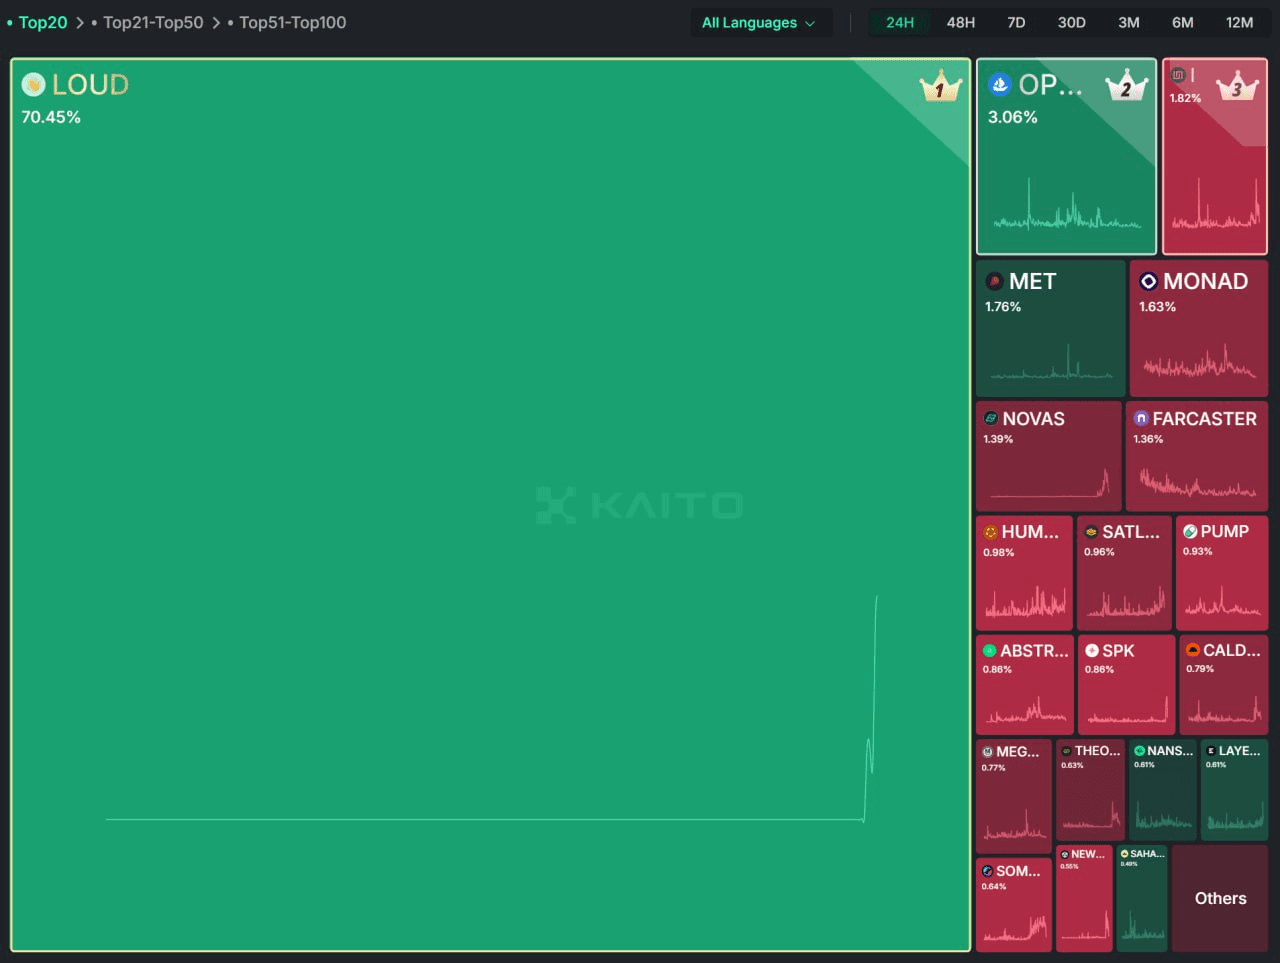Viewport: 1280px width, 963px height.
Task: Click the ABSTR... green logo icon
Action: coord(989,650)
